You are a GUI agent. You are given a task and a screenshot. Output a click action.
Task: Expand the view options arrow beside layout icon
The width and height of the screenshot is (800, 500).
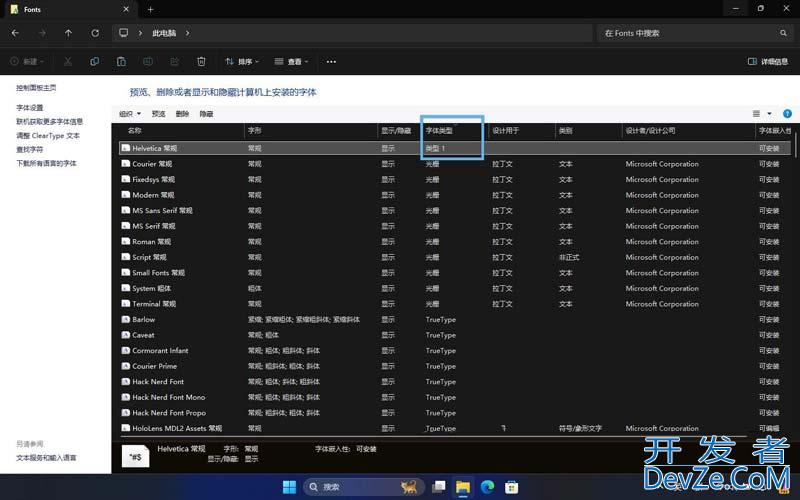(769, 114)
